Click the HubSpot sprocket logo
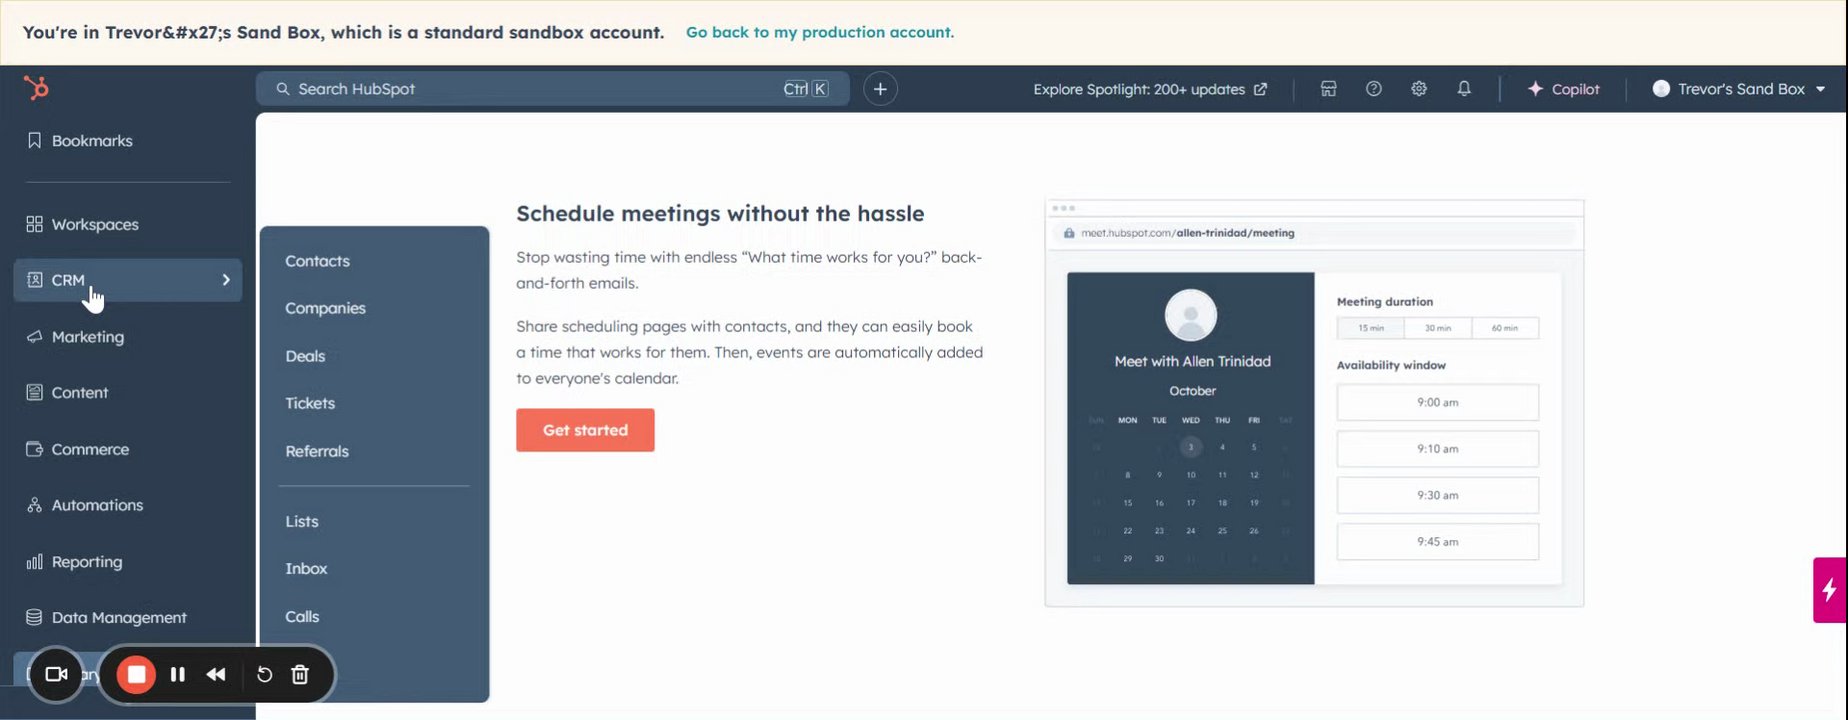This screenshot has height=720, width=1848. [x=36, y=89]
